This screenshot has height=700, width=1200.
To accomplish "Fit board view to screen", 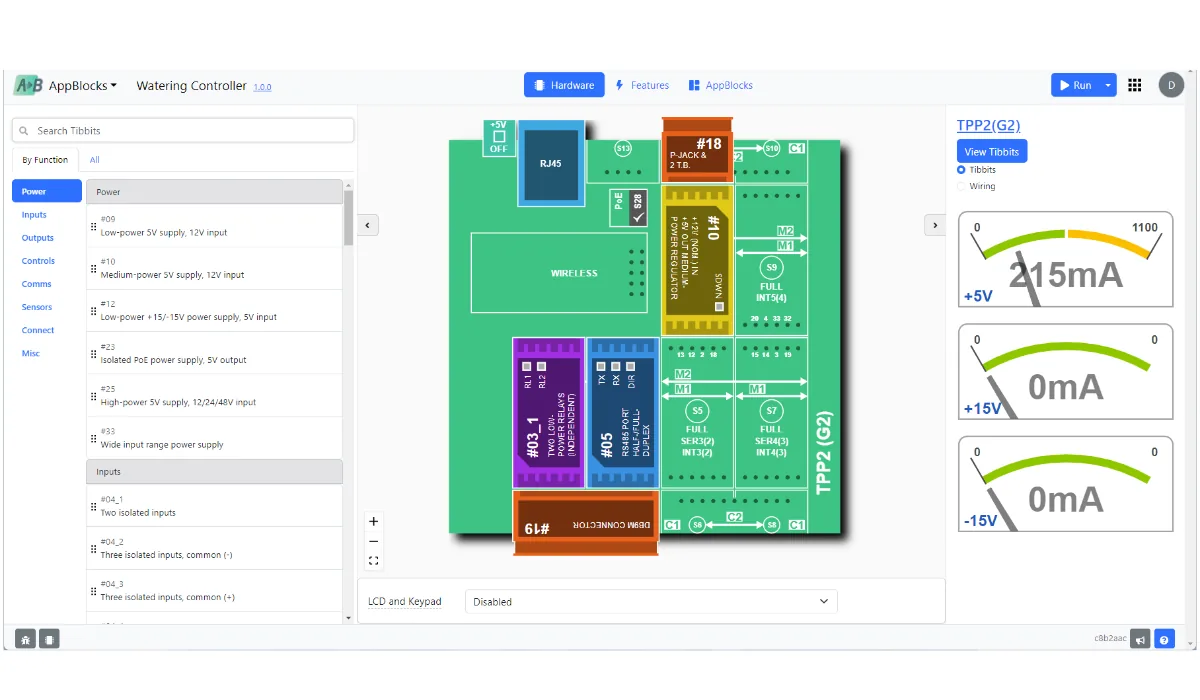I will click(374, 561).
